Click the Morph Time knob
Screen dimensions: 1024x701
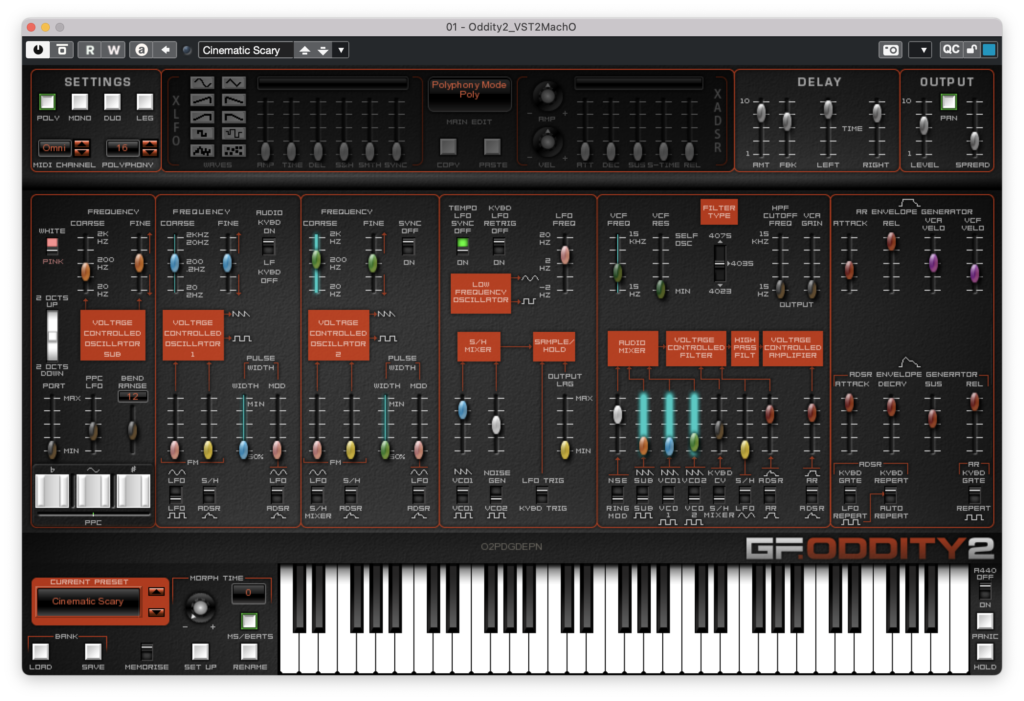click(x=200, y=608)
